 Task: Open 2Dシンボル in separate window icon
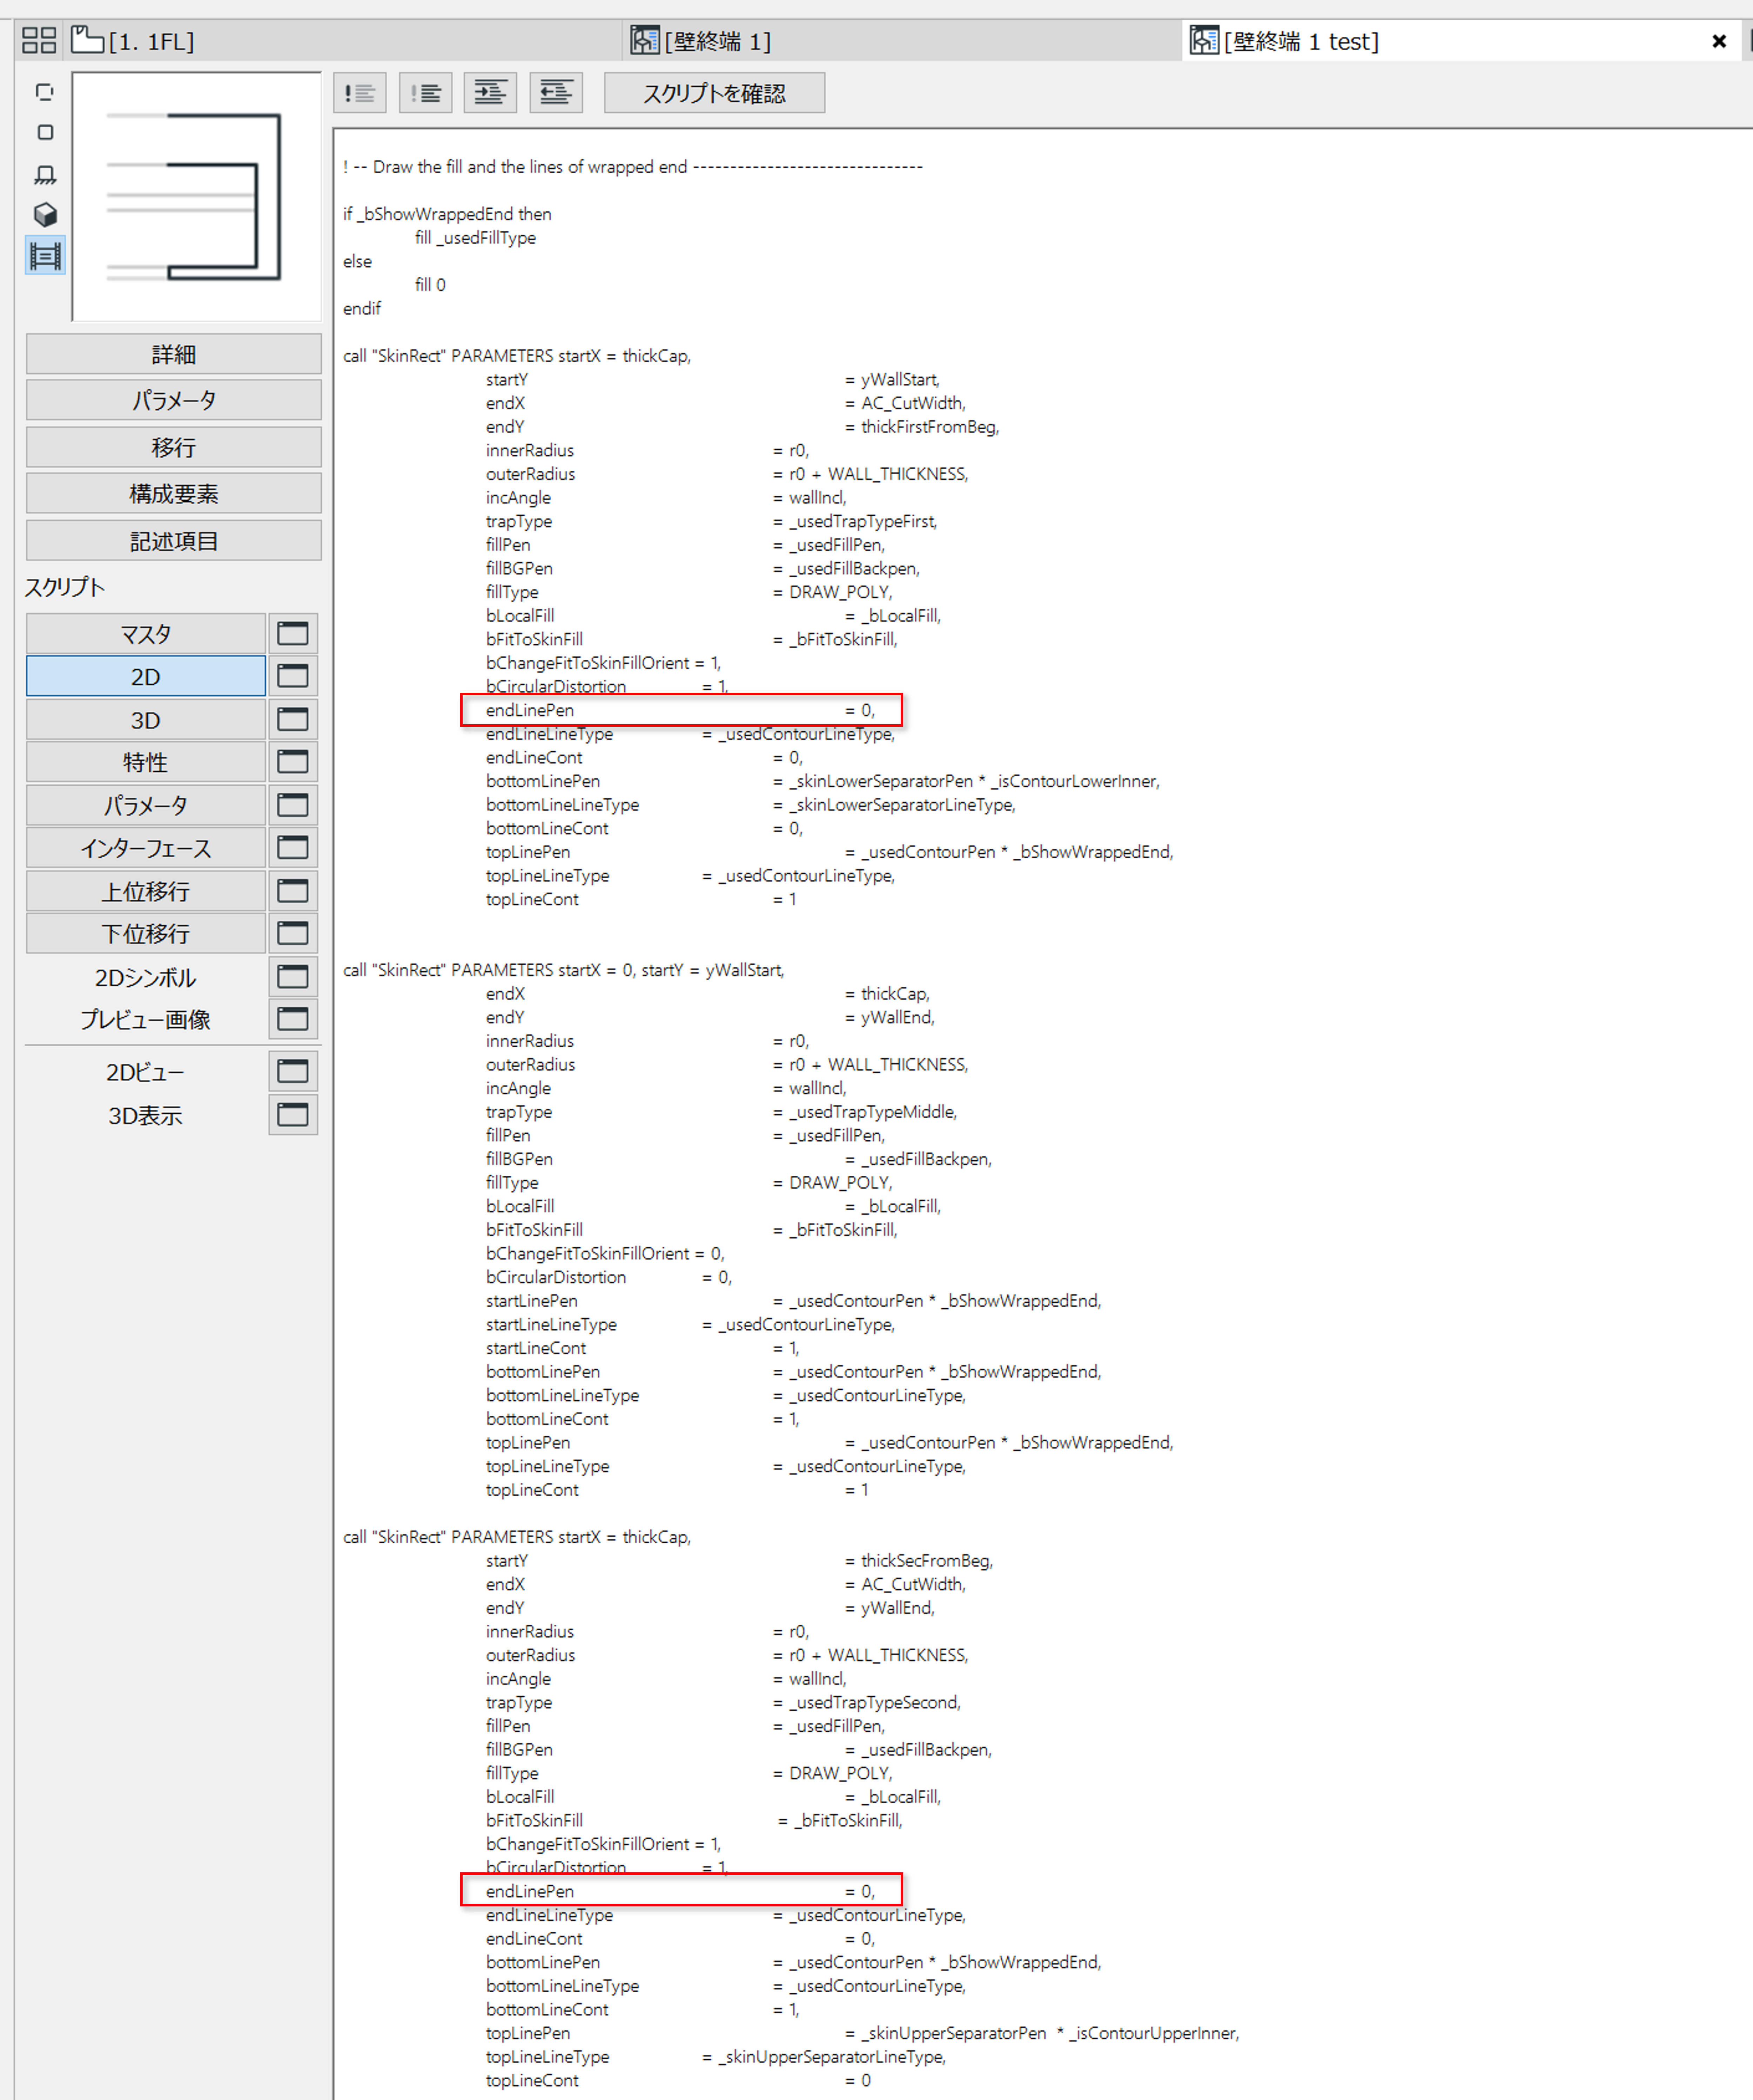(293, 976)
